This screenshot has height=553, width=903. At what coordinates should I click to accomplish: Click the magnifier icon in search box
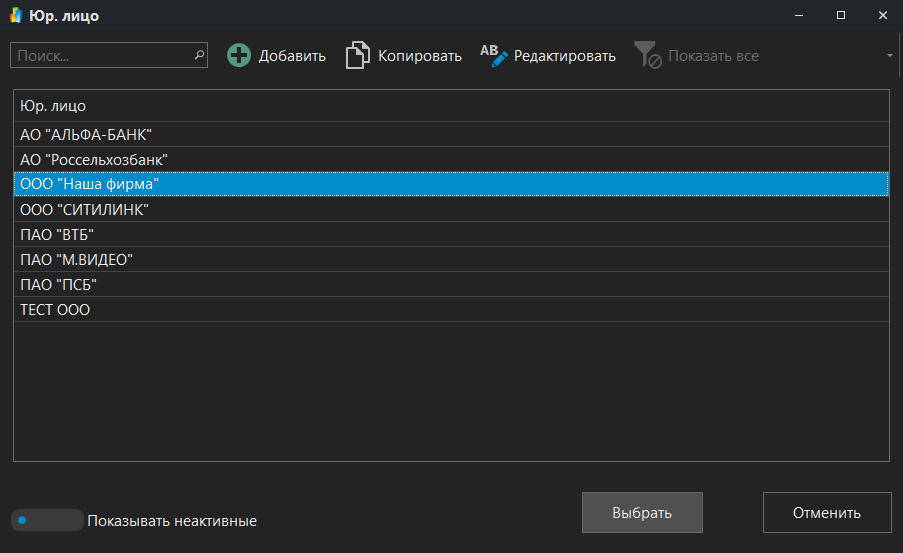[x=198, y=56]
